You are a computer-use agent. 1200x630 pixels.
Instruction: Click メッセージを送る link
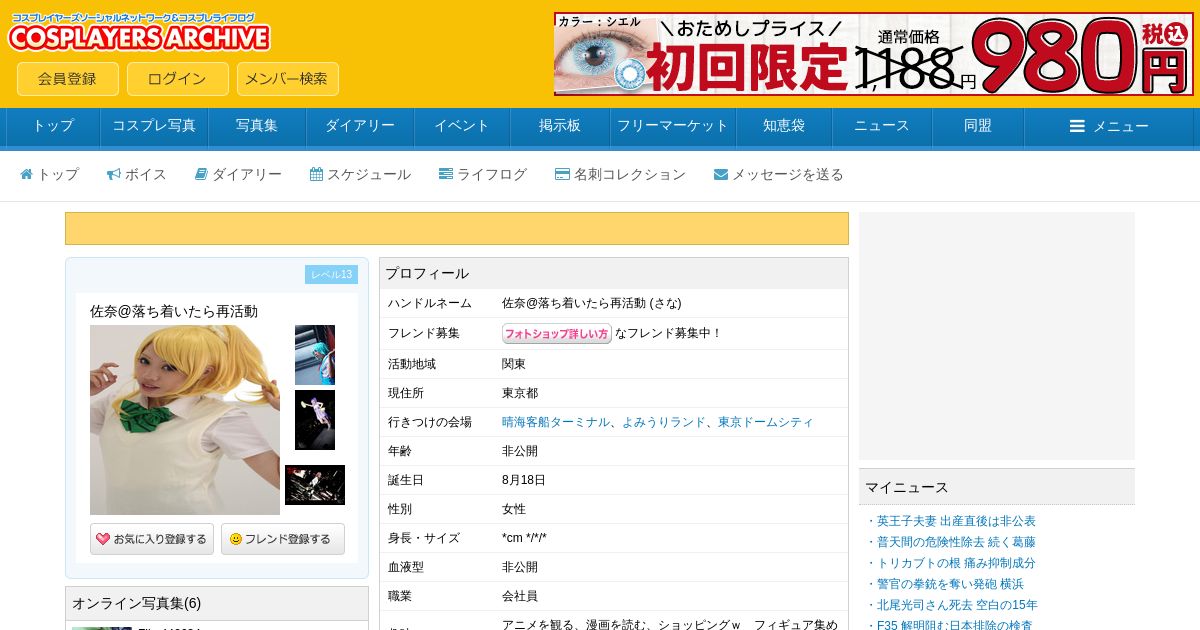click(779, 174)
